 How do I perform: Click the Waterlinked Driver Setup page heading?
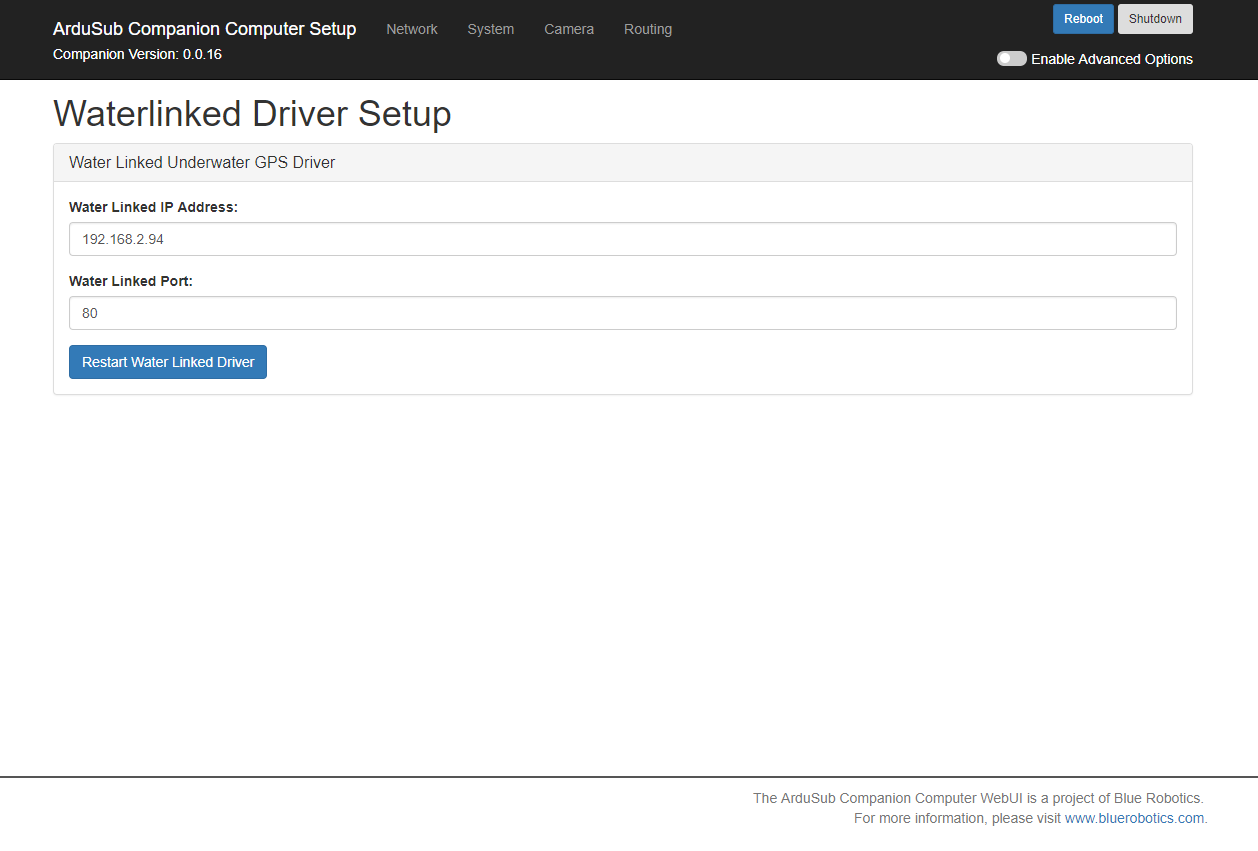tap(252, 114)
